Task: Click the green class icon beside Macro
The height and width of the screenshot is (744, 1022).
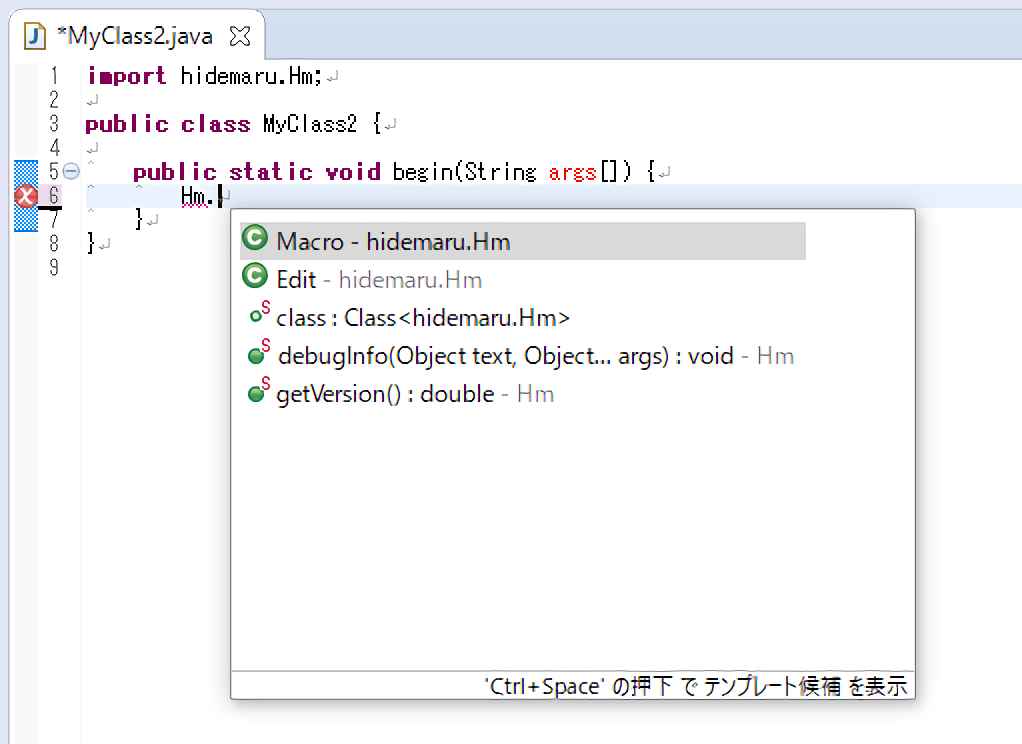Action: (255, 240)
